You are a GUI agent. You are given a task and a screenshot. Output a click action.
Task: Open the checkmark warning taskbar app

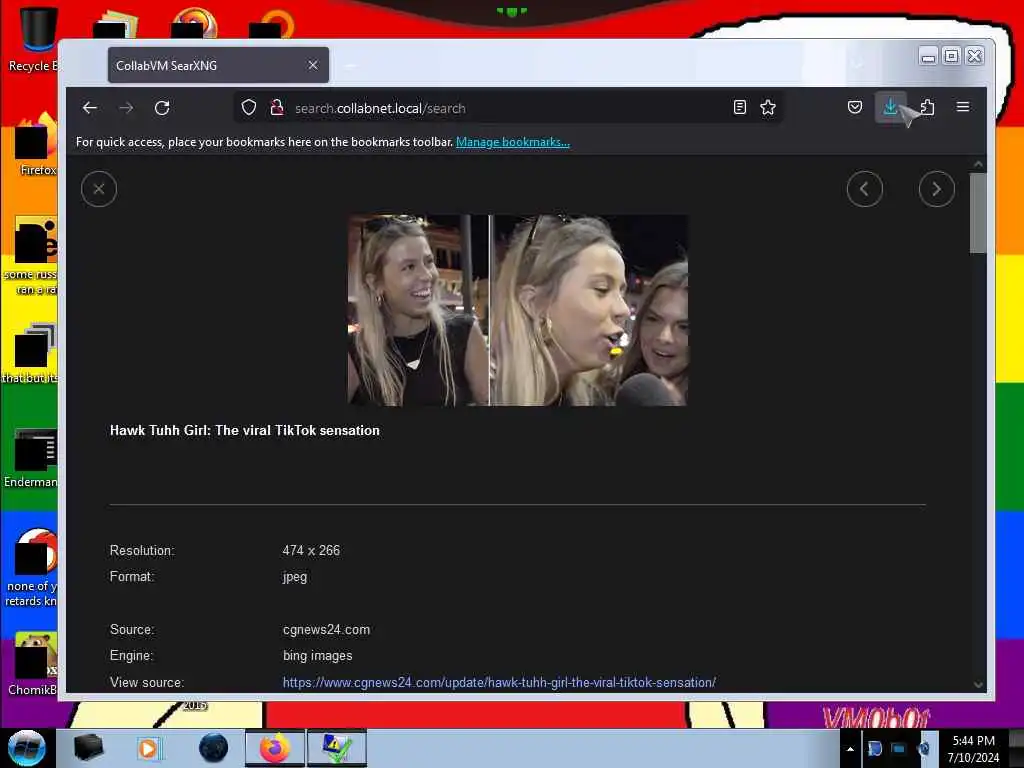(x=337, y=748)
